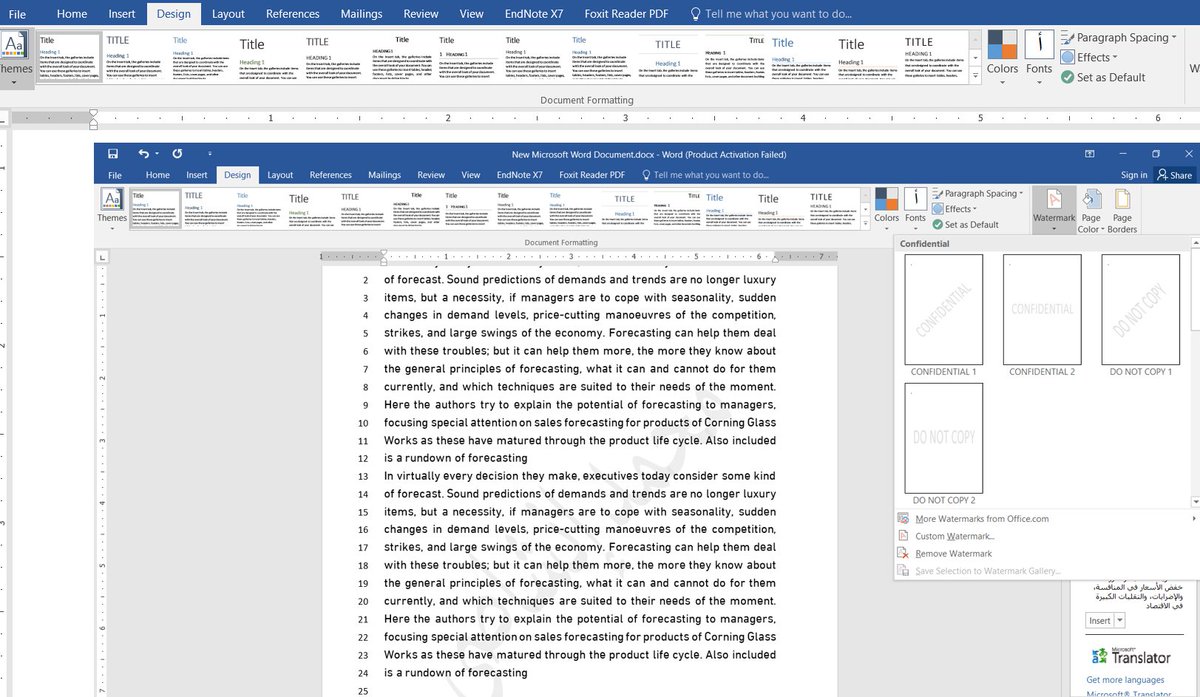Viewport: 1200px width, 697px height.
Task: Open the File tab in the outer window
Action: (17, 14)
